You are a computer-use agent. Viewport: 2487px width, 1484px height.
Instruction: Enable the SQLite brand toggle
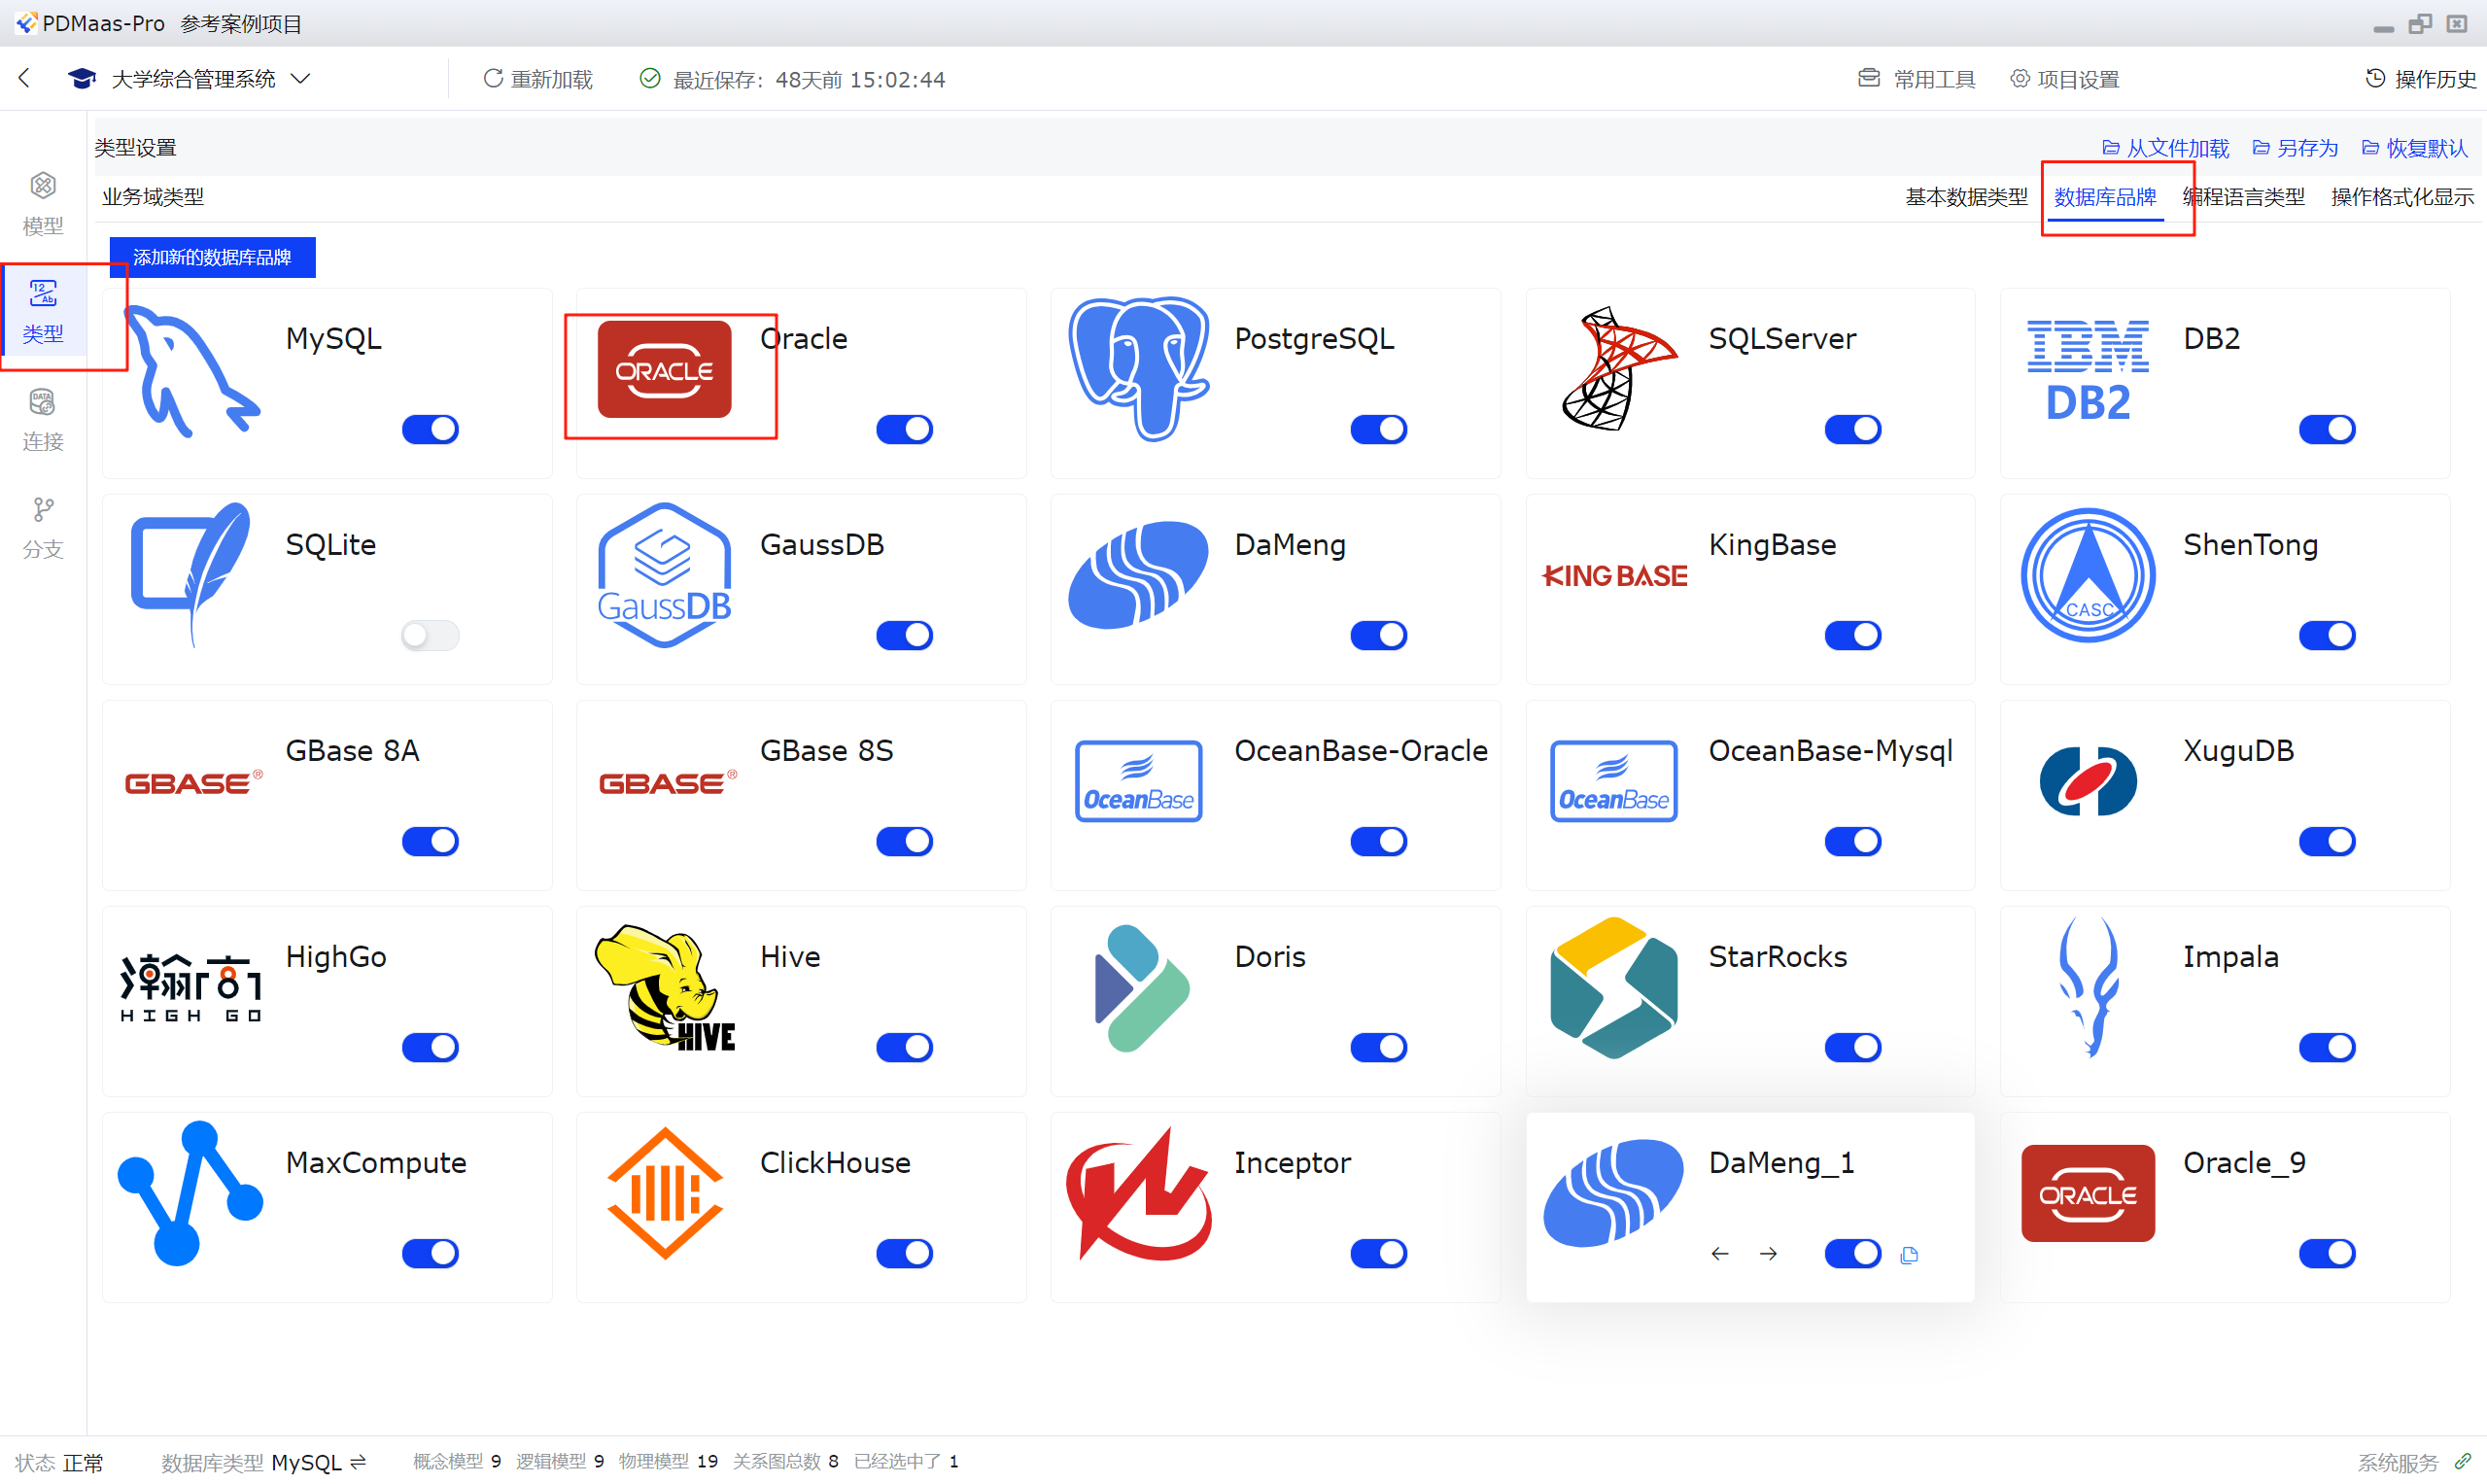click(x=430, y=635)
